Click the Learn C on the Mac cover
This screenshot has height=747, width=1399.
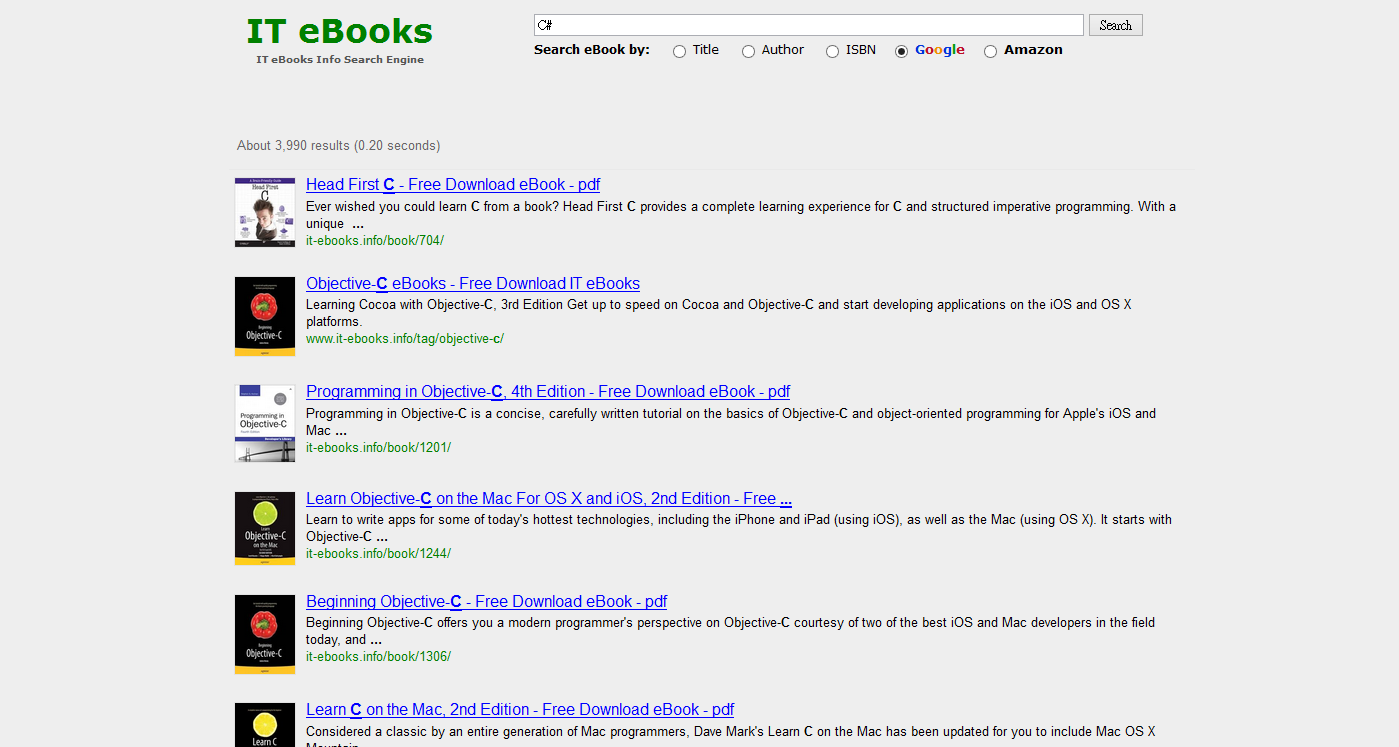(x=265, y=725)
